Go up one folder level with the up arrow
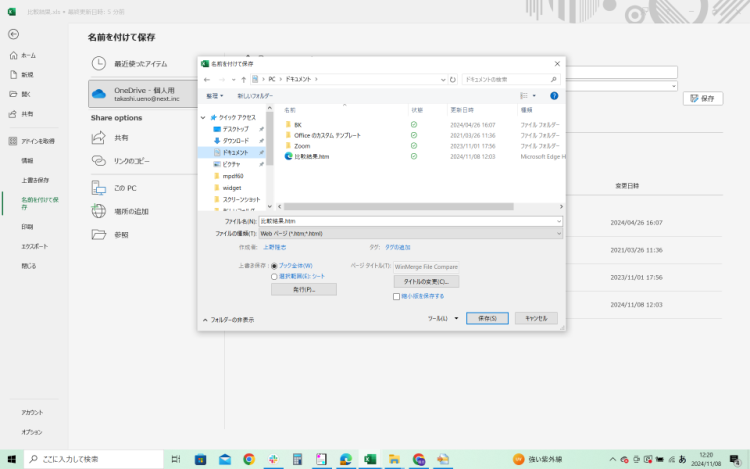750x469 pixels. [242, 79]
